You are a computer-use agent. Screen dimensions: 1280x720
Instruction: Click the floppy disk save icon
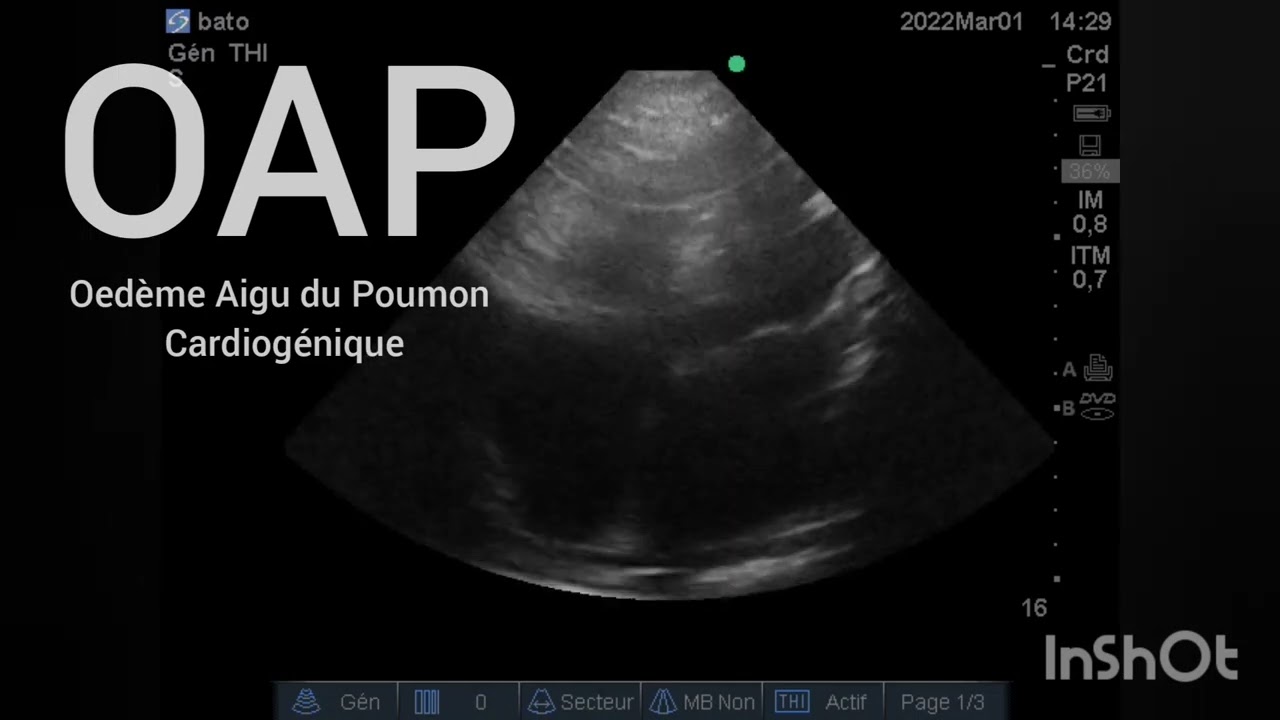(1090, 145)
